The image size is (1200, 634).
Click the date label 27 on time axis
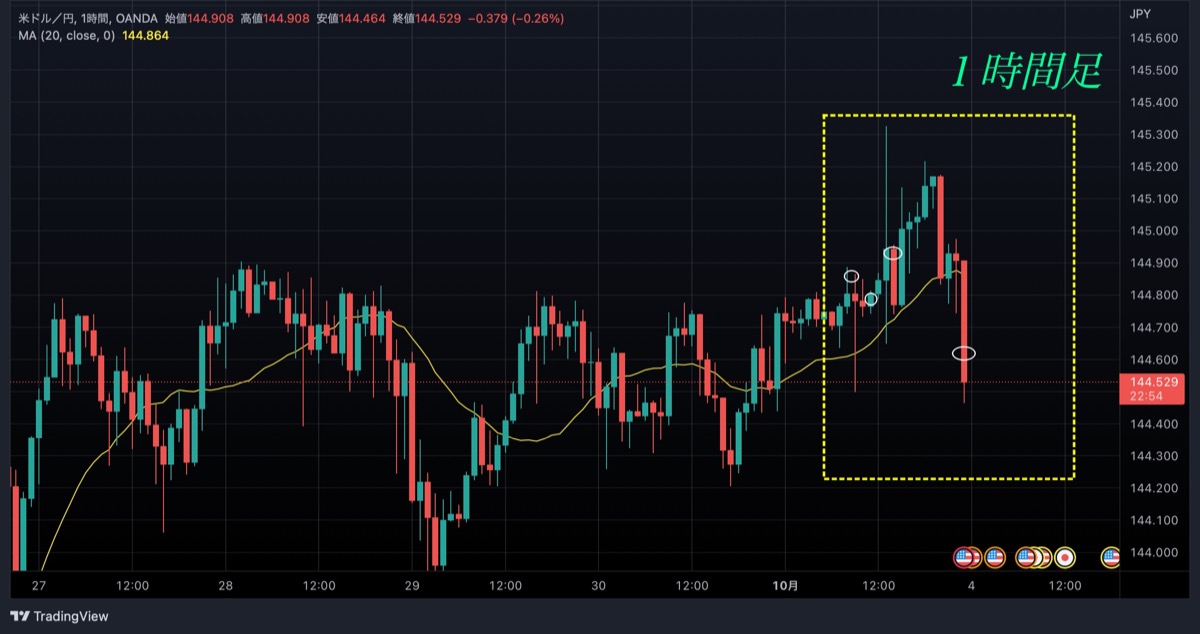tap(39, 586)
